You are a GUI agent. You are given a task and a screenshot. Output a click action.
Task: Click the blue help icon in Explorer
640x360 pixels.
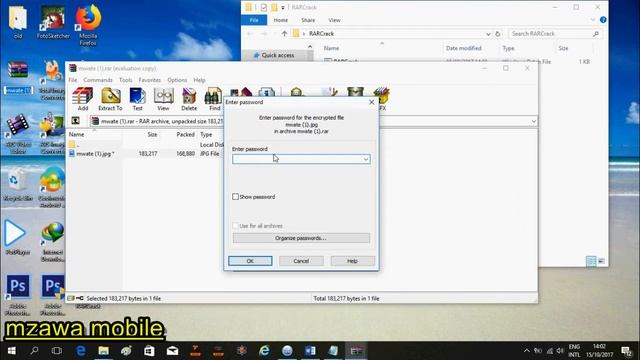(603, 20)
